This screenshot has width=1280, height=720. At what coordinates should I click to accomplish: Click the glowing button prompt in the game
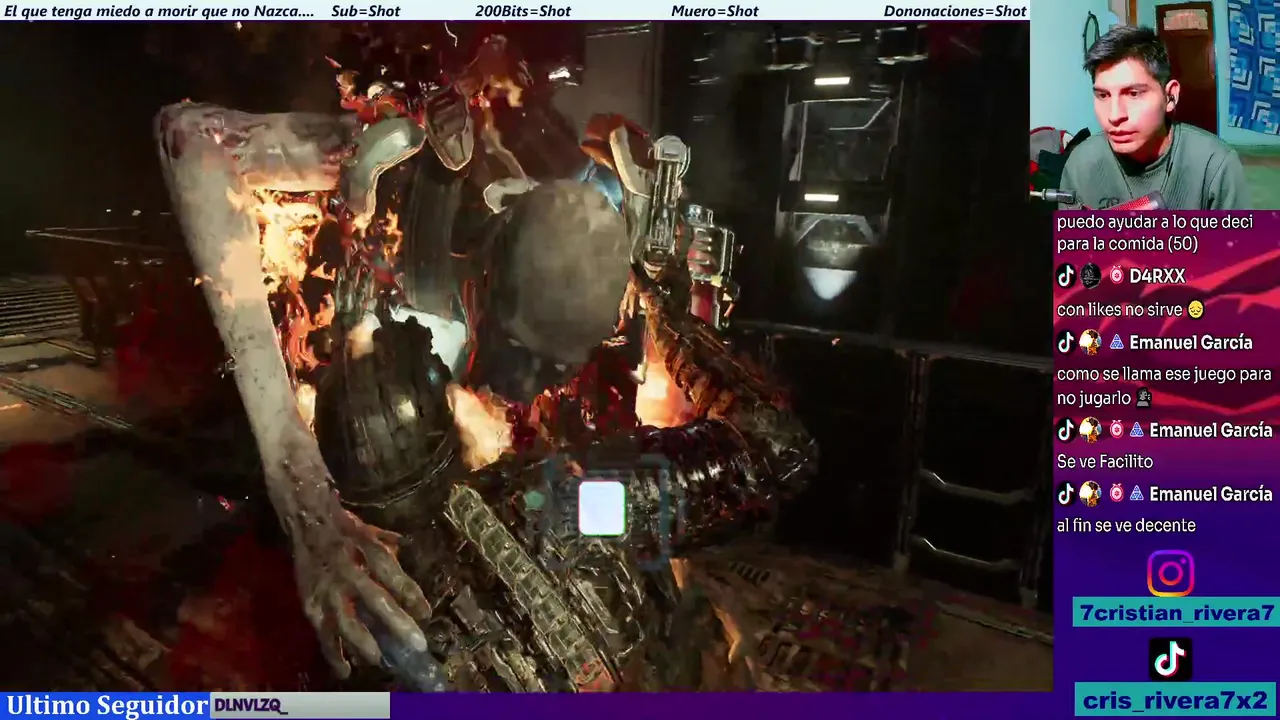pyautogui.click(x=602, y=508)
